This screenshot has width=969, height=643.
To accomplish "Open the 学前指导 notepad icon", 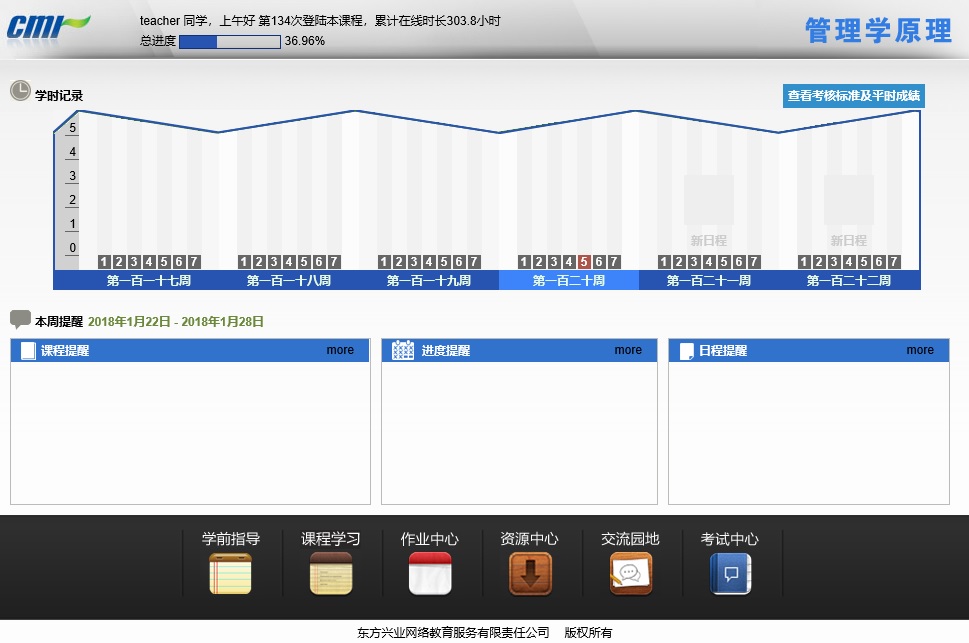I will [230, 574].
